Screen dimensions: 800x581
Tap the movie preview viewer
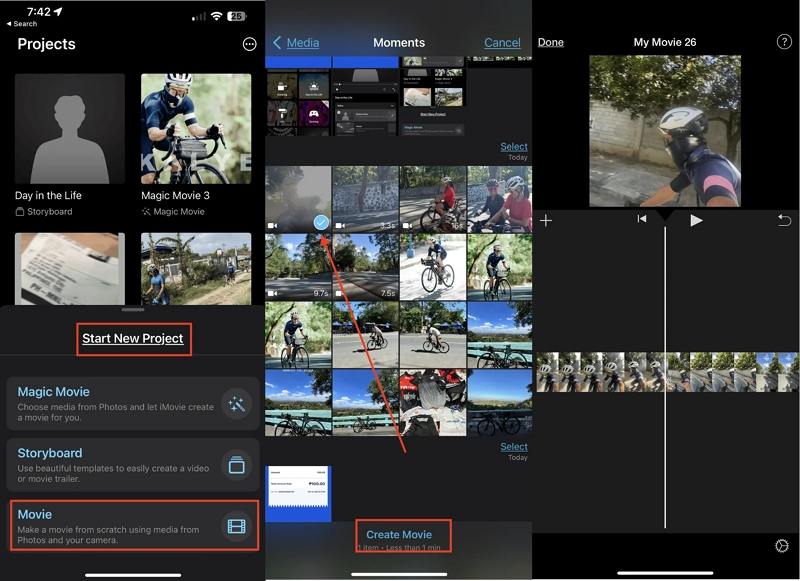pos(665,131)
